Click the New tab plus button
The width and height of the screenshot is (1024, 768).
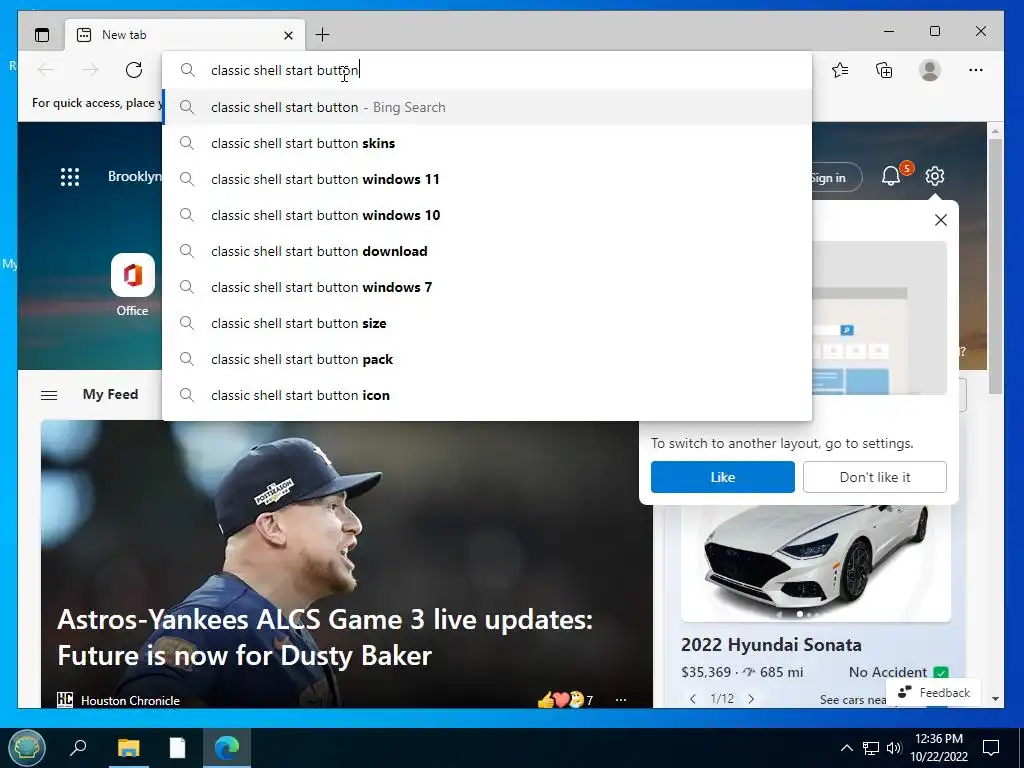322,35
